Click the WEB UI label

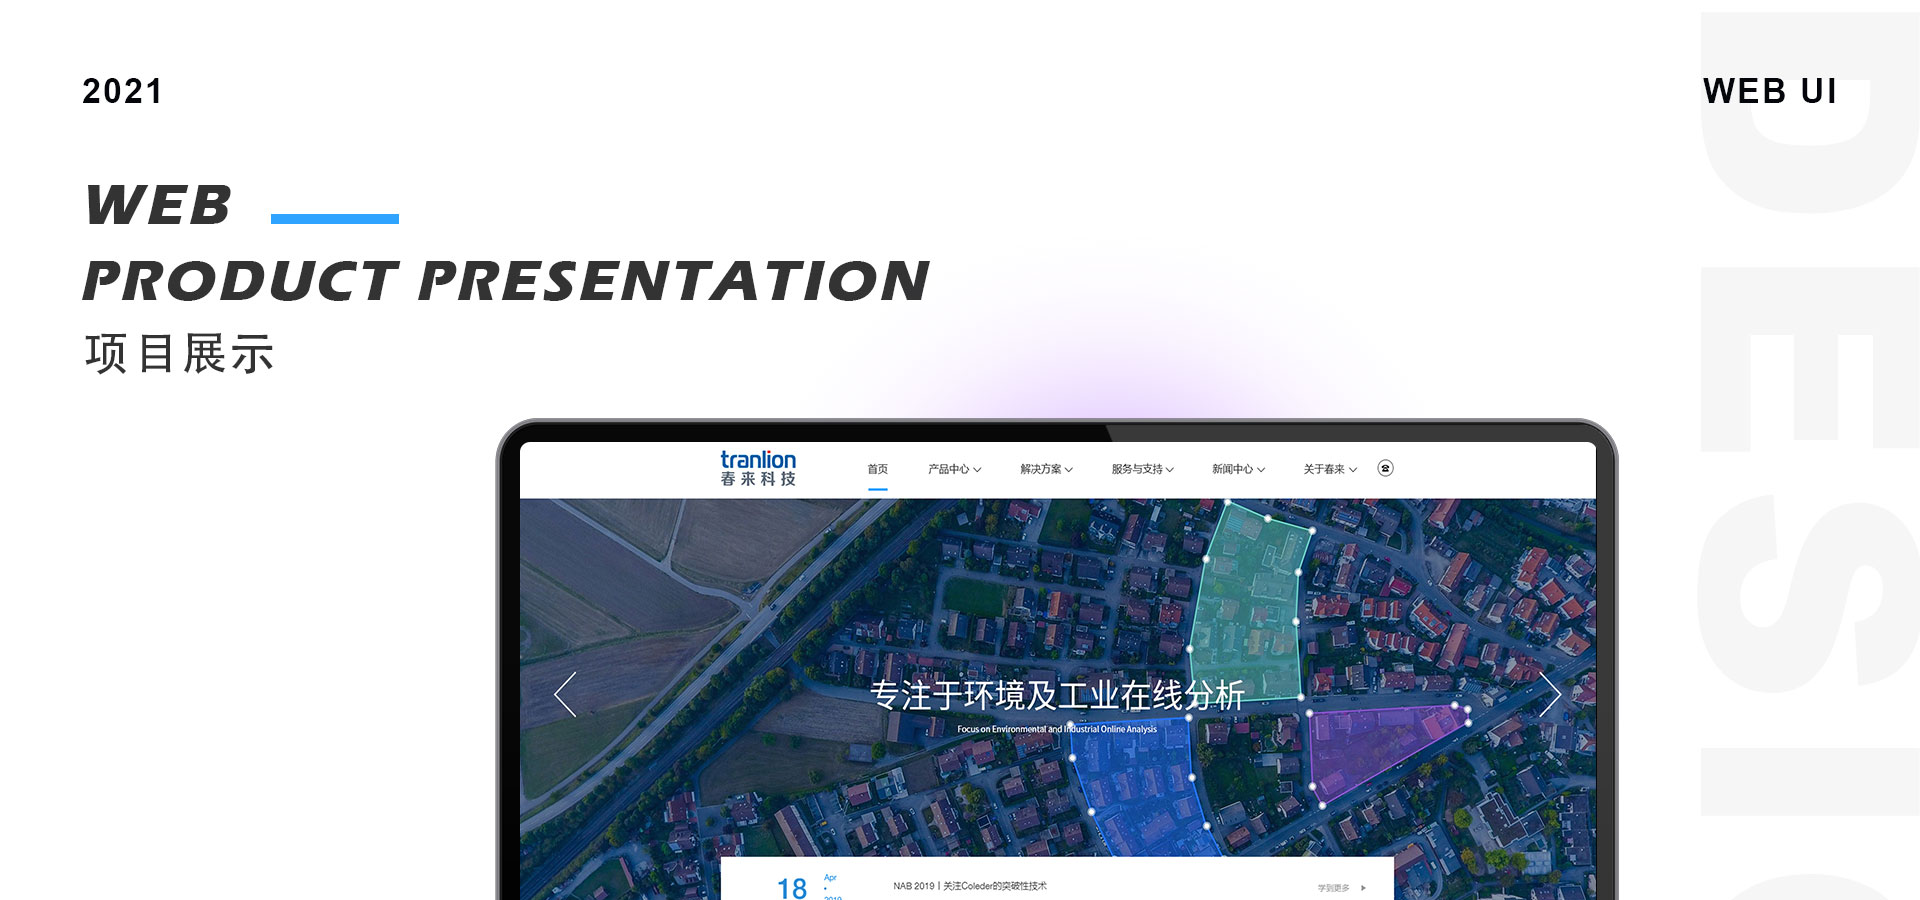[x=1769, y=91]
